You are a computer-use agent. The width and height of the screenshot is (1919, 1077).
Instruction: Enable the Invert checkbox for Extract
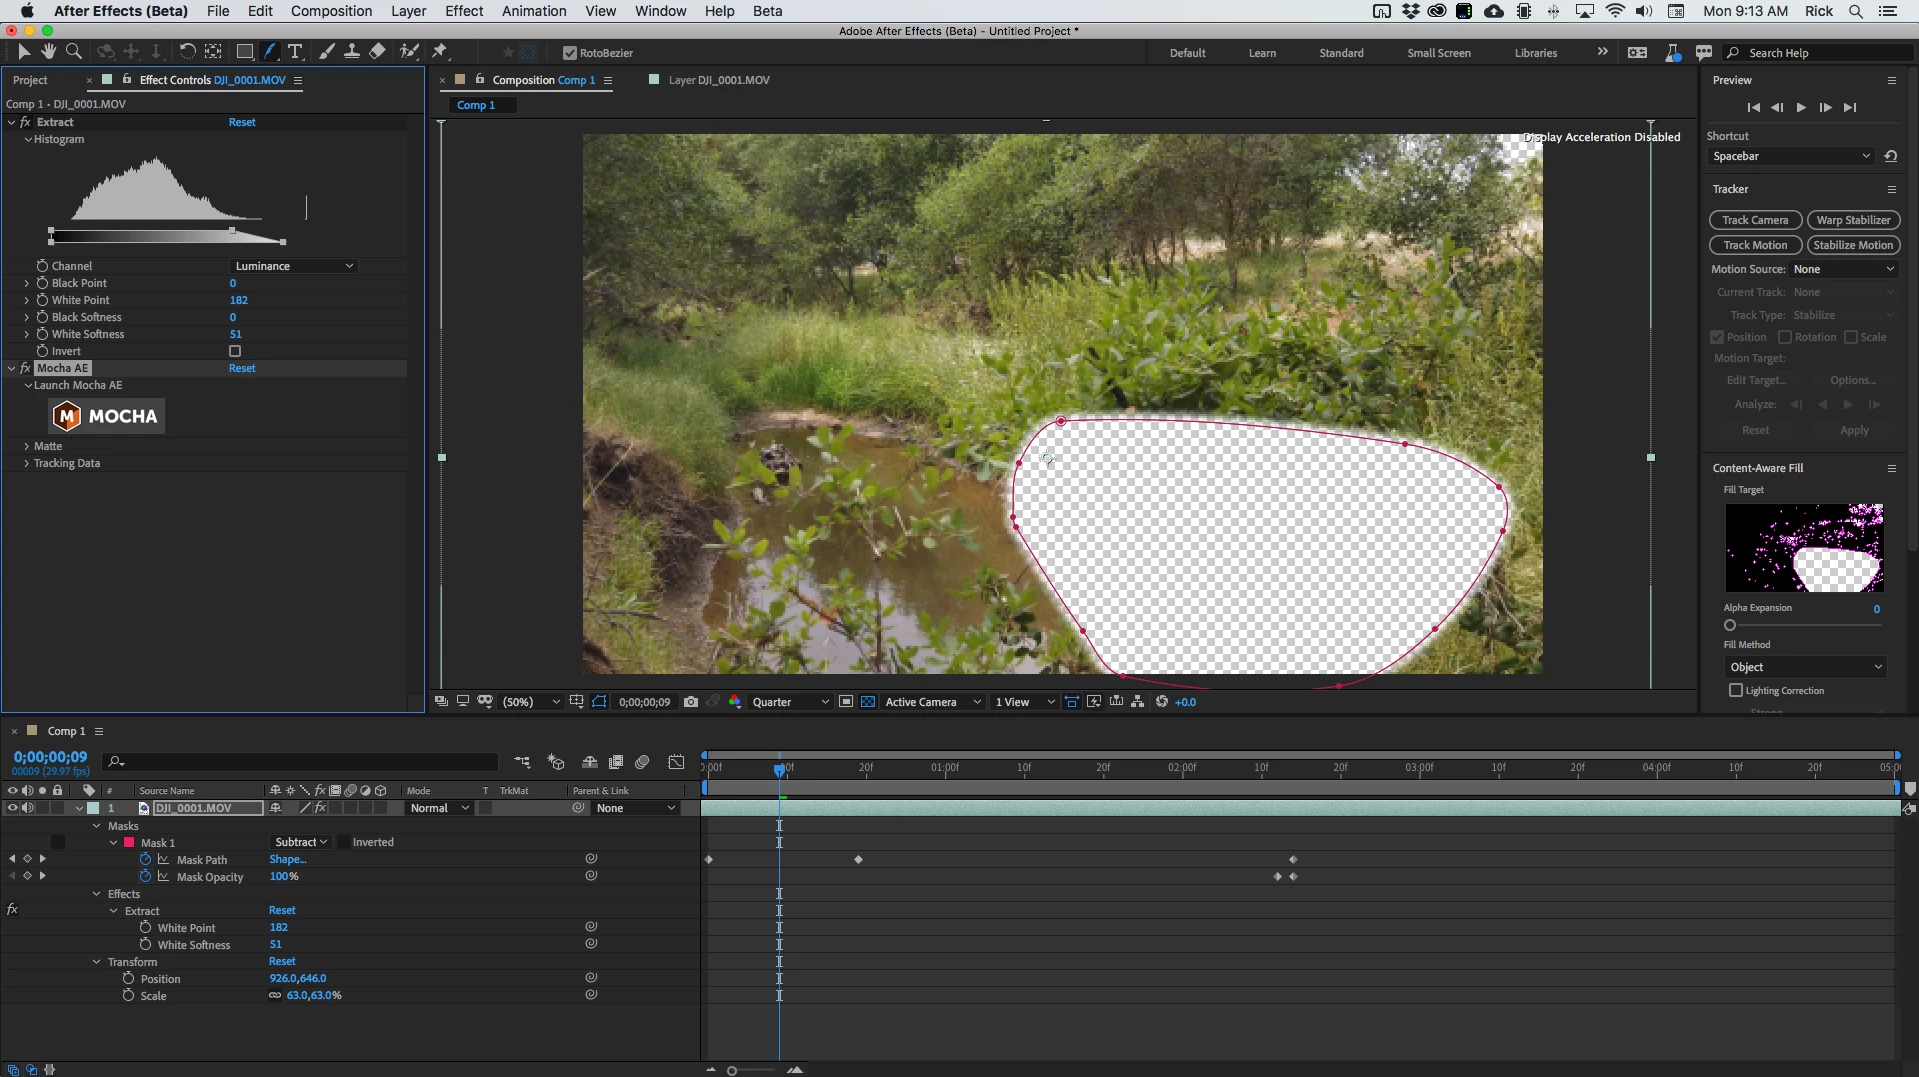(x=235, y=351)
